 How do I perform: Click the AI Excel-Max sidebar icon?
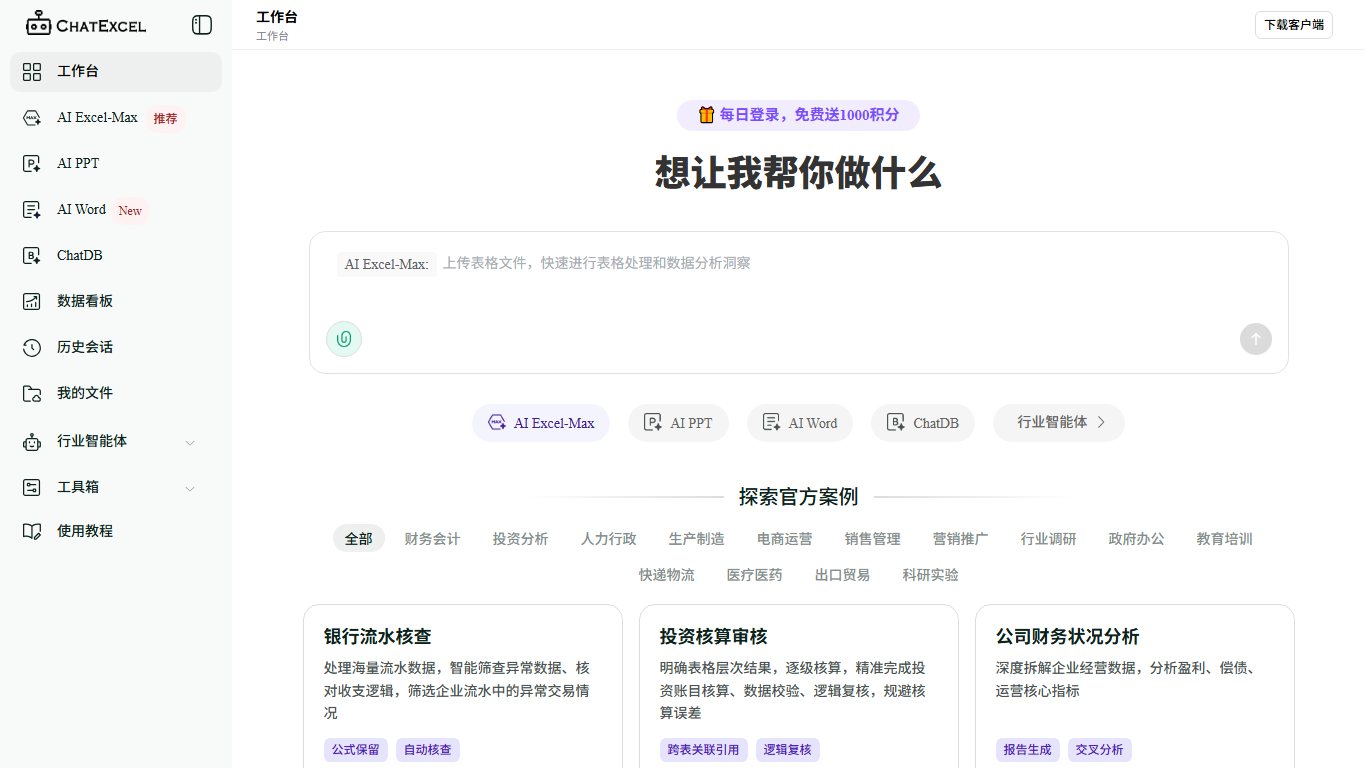(32, 118)
